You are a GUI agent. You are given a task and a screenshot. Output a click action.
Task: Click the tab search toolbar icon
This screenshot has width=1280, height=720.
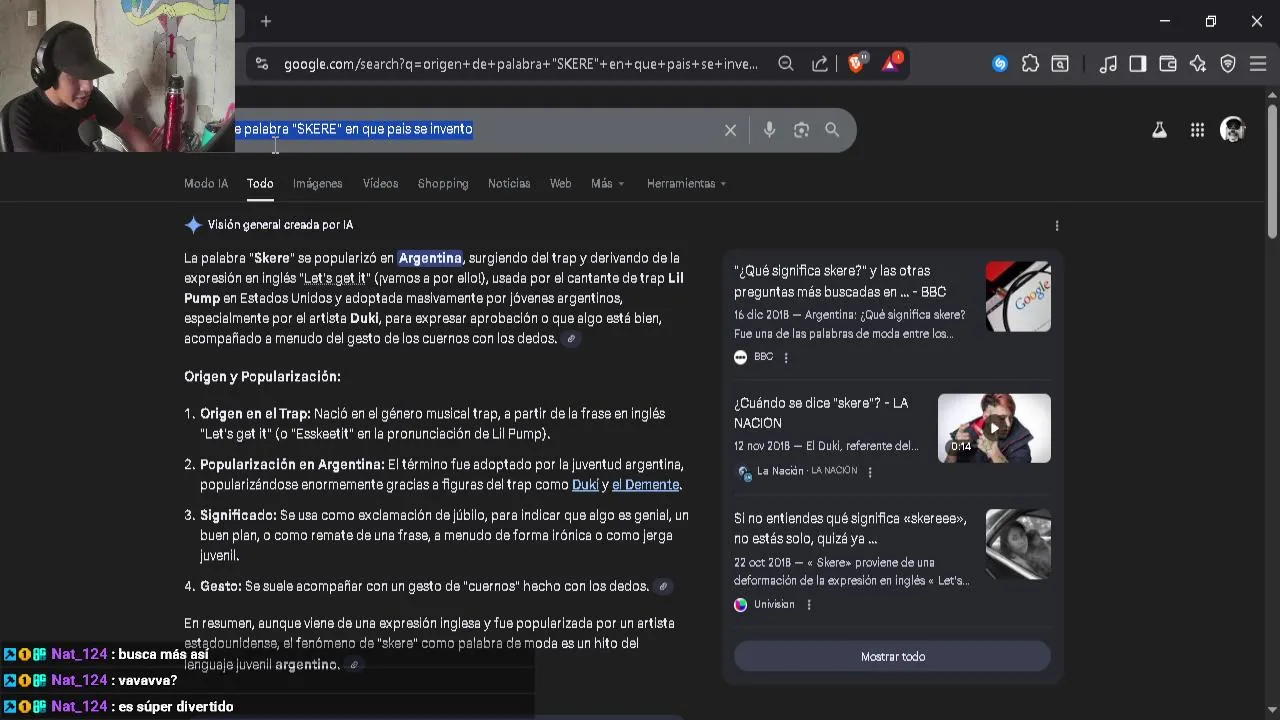pos(1060,64)
